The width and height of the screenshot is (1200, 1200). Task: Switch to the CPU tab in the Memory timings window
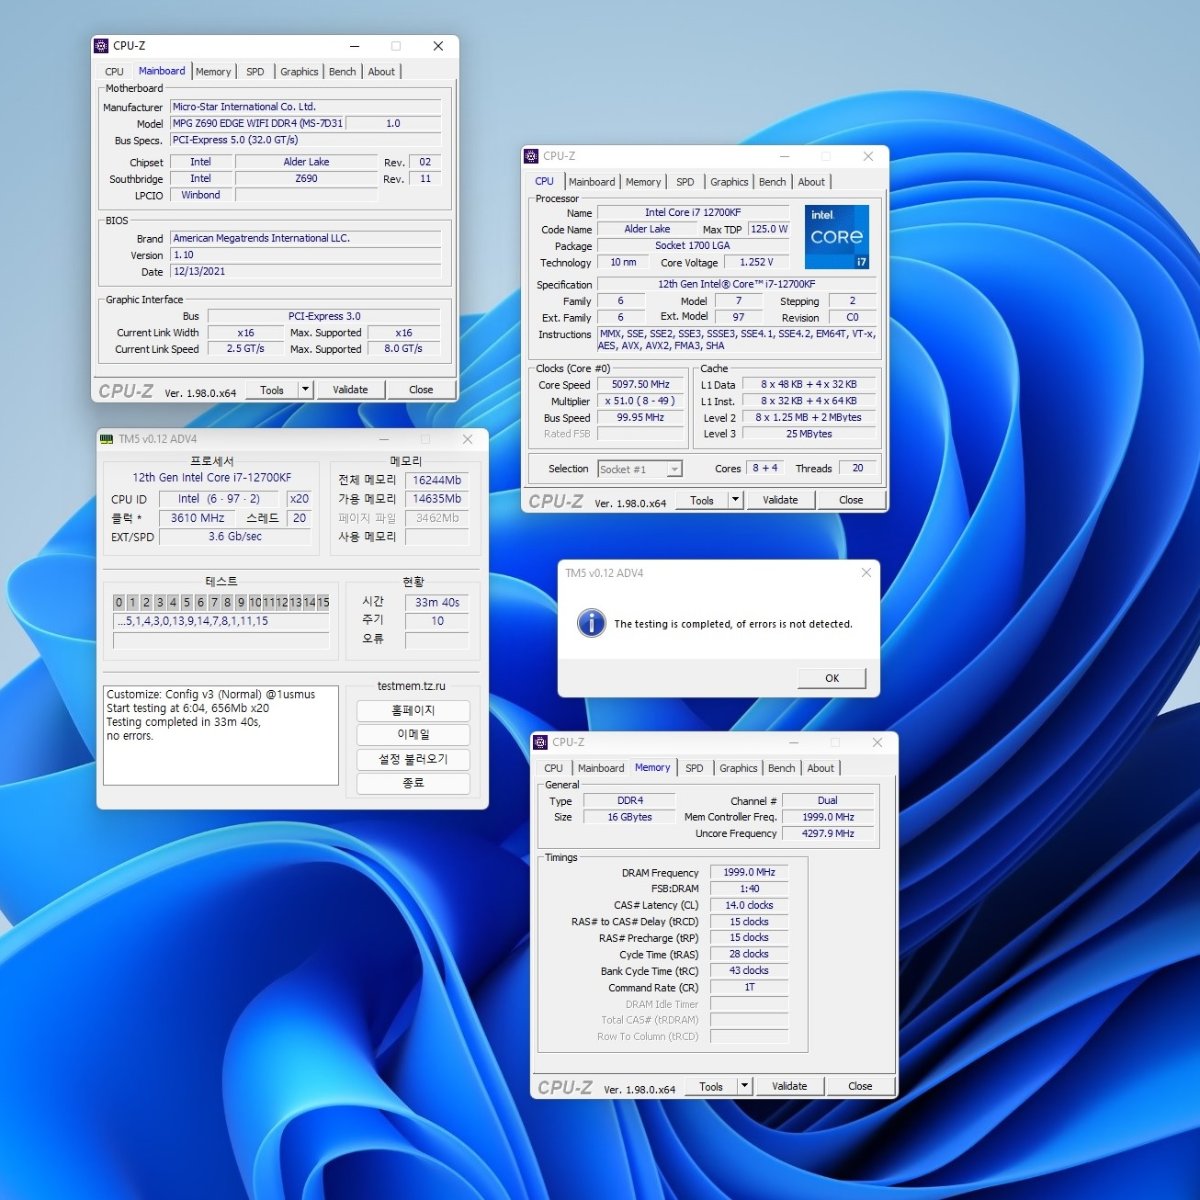553,768
